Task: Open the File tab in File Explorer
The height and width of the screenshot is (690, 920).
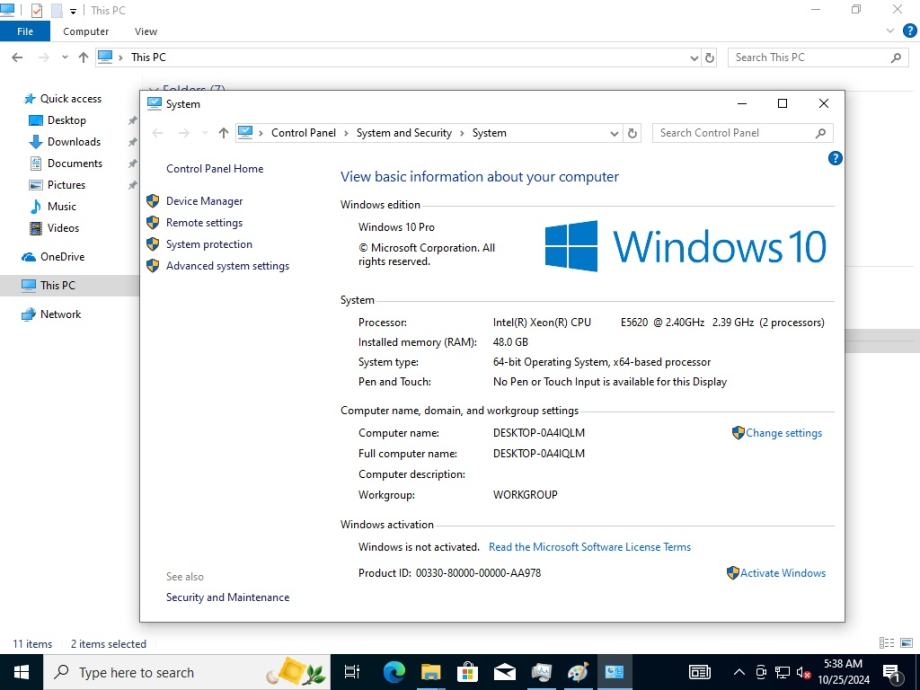Action: (25, 32)
